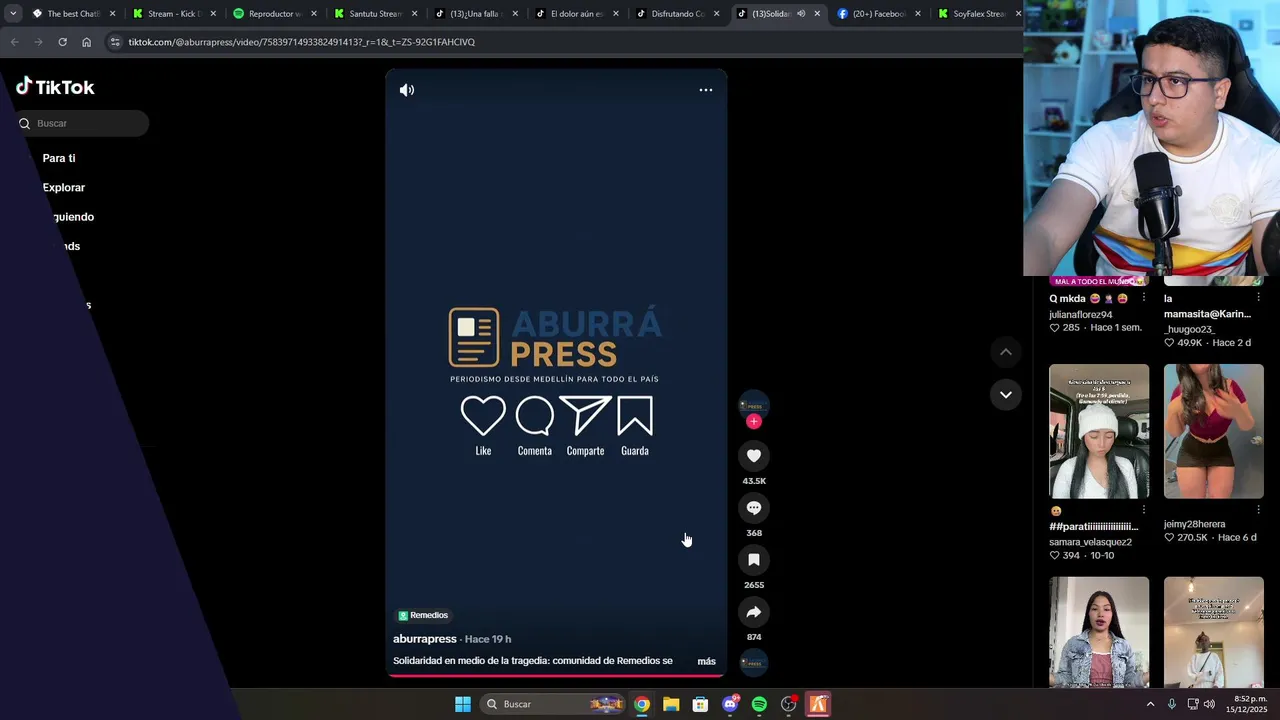Image resolution: width=1280 pixels, height=720 pixels.
Task: Open jeimy28herera video thumbnail
Action: (x=1214, y=431)
